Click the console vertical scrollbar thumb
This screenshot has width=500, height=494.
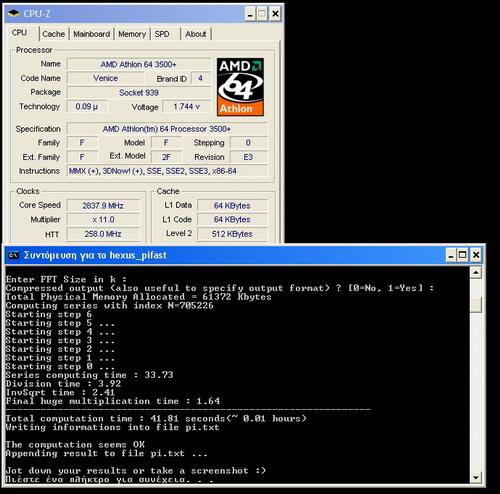(x=476, y=304)
